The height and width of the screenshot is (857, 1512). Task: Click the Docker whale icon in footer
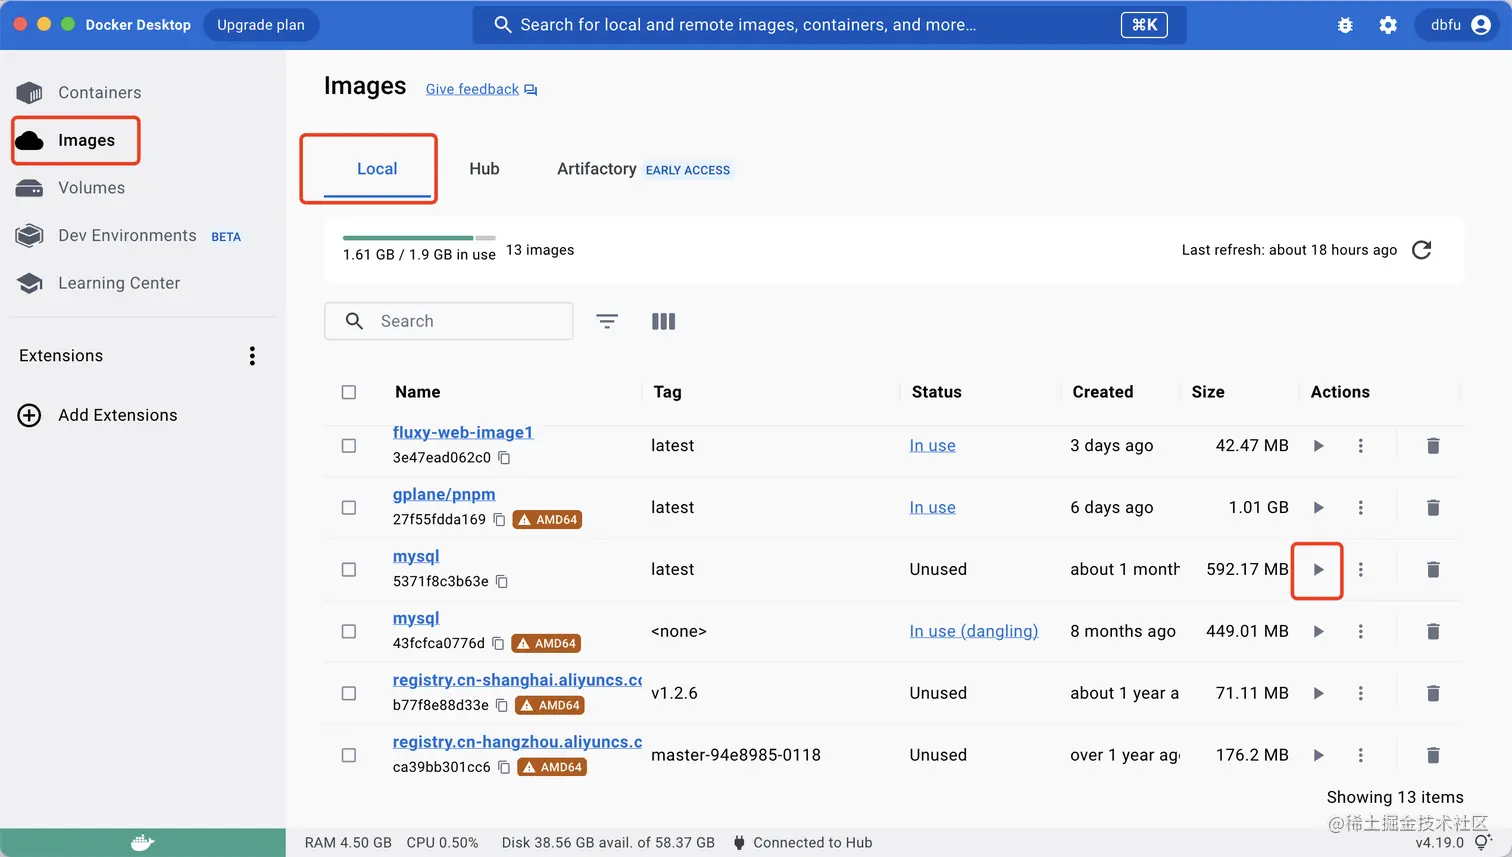pyautogui.click(x=143, y=843)
